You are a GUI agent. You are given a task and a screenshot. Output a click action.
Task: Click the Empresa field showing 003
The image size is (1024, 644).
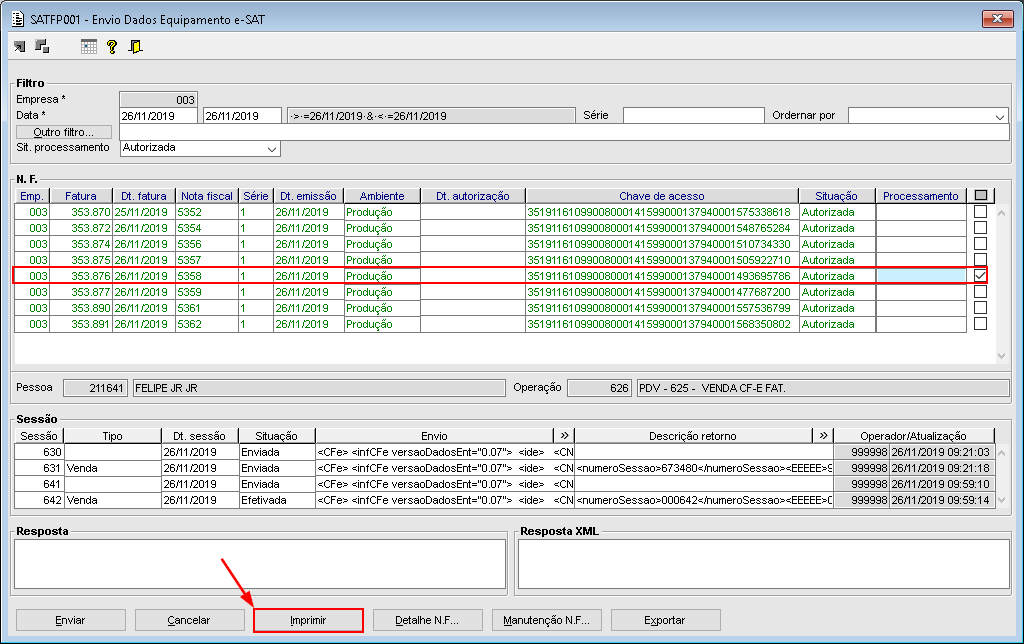158,99
